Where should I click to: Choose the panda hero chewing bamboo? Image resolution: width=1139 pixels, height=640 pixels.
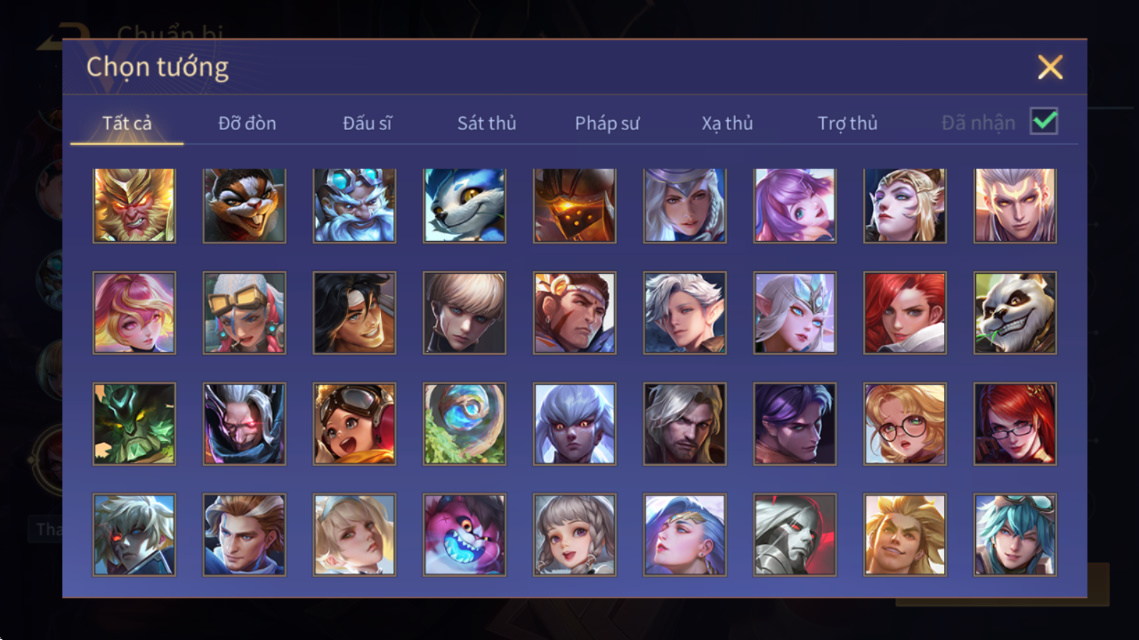point(1015,312)
